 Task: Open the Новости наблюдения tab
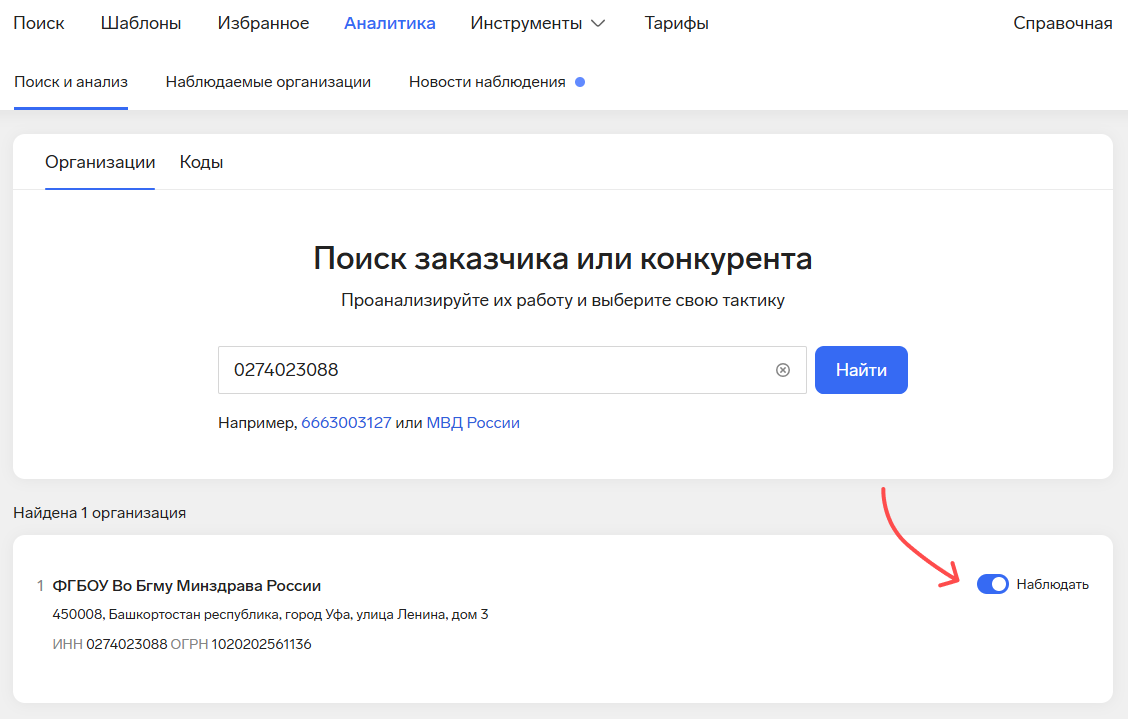(x=487, y=82)
